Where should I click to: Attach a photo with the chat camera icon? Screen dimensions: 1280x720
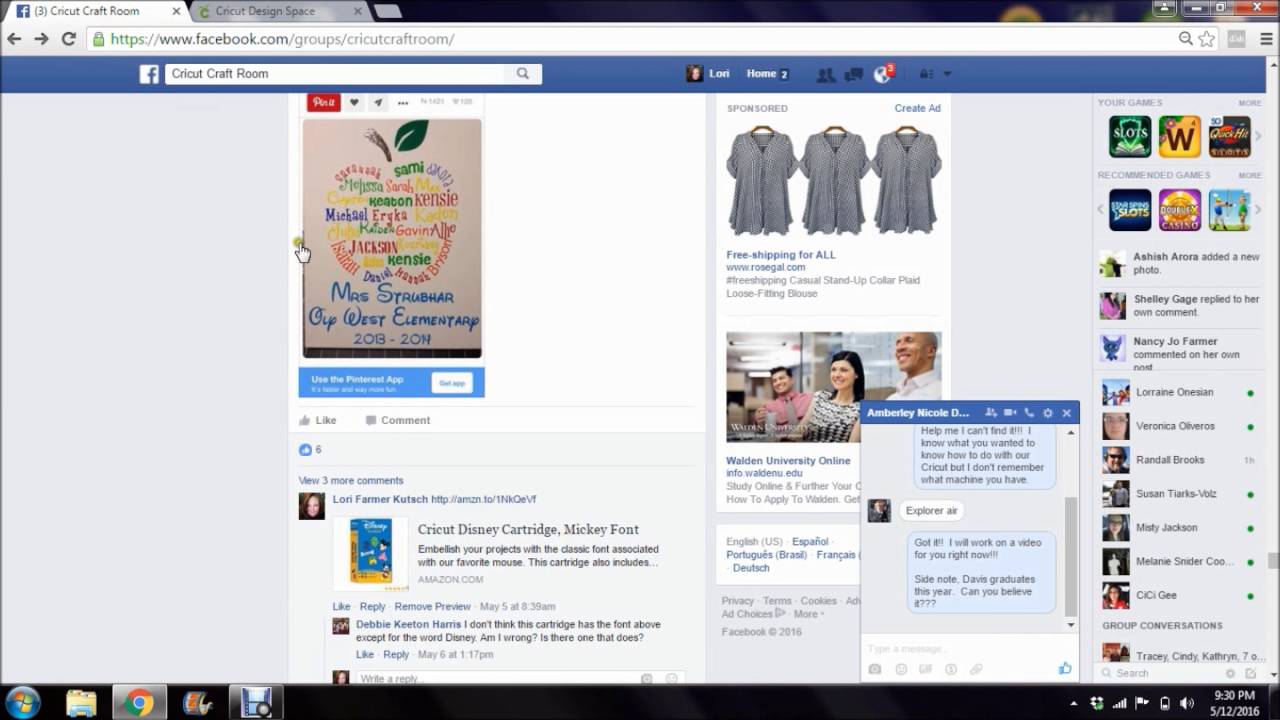pos(875,669)
